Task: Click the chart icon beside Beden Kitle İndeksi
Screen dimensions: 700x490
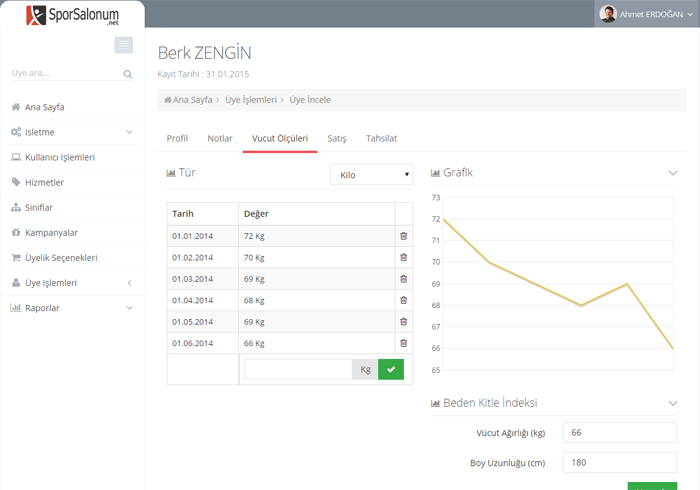Action: [435, 403]
